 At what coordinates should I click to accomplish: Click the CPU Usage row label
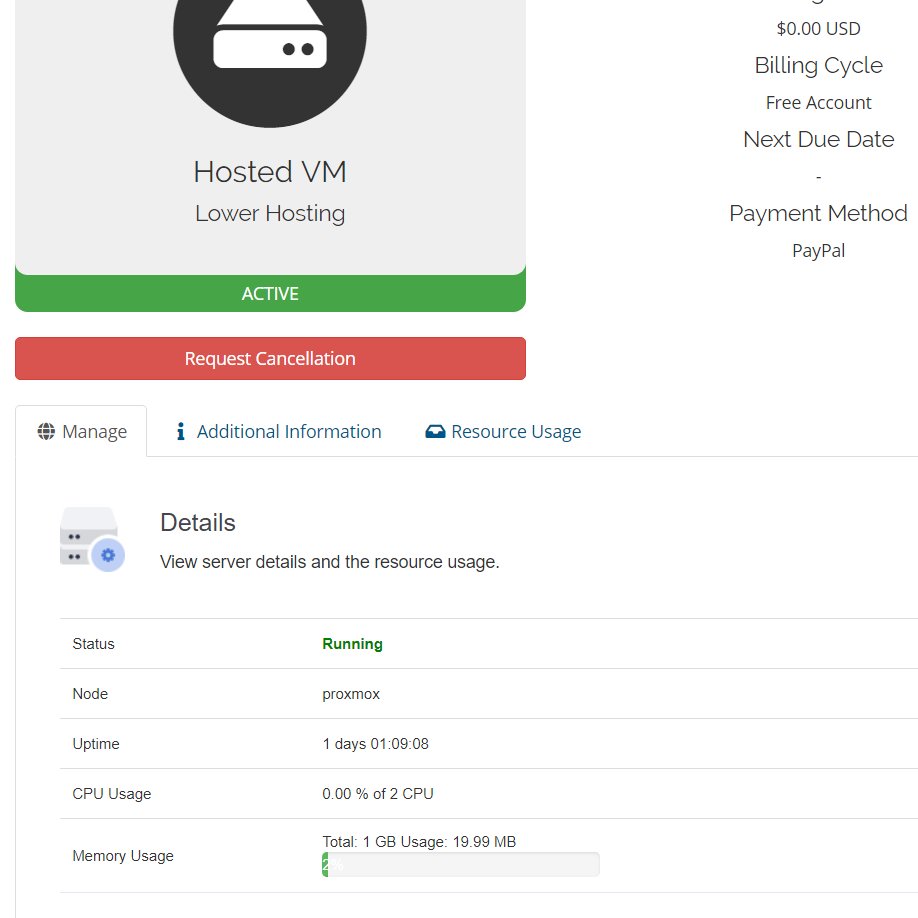pos(112,794)
